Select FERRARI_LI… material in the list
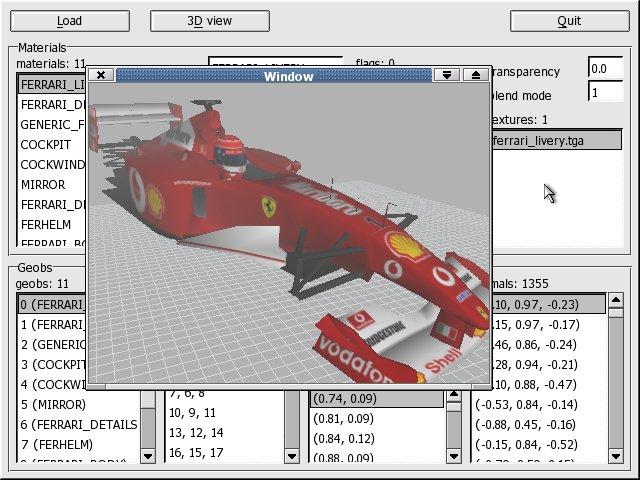Viewport: 640px width, 480px height. [x=52, y=84]
